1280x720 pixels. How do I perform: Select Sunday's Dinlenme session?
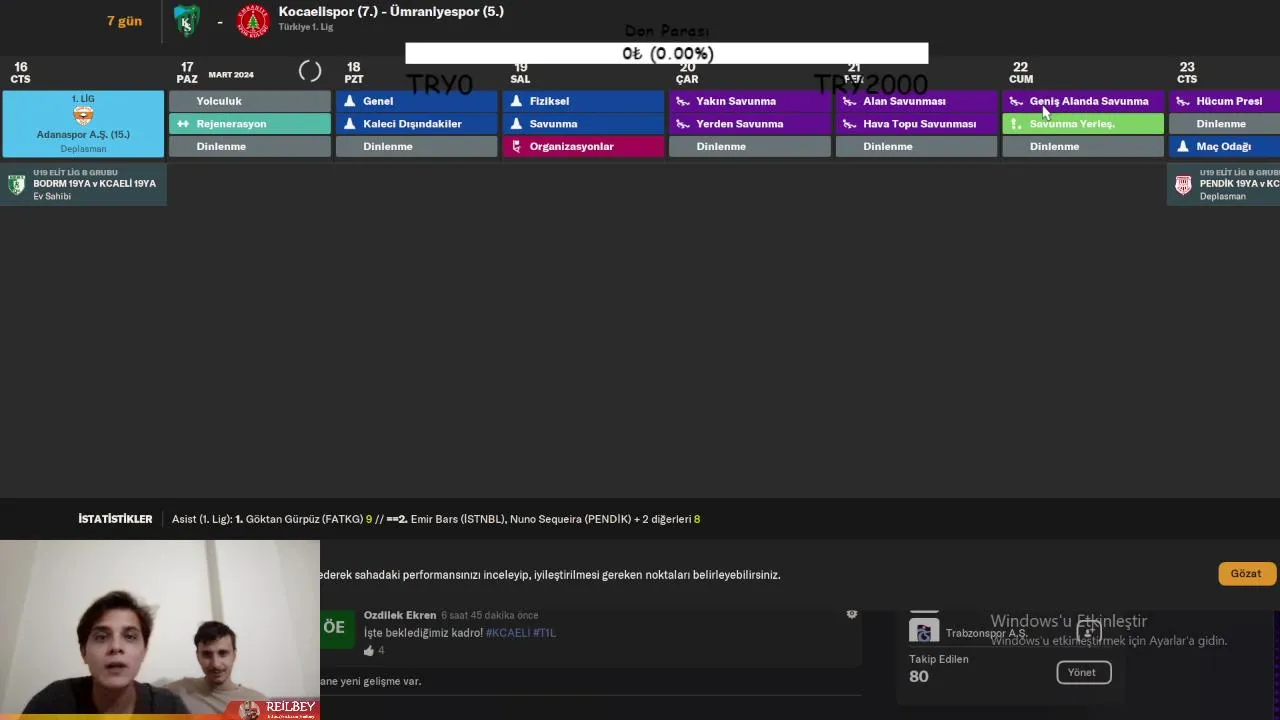coord(249,146)
